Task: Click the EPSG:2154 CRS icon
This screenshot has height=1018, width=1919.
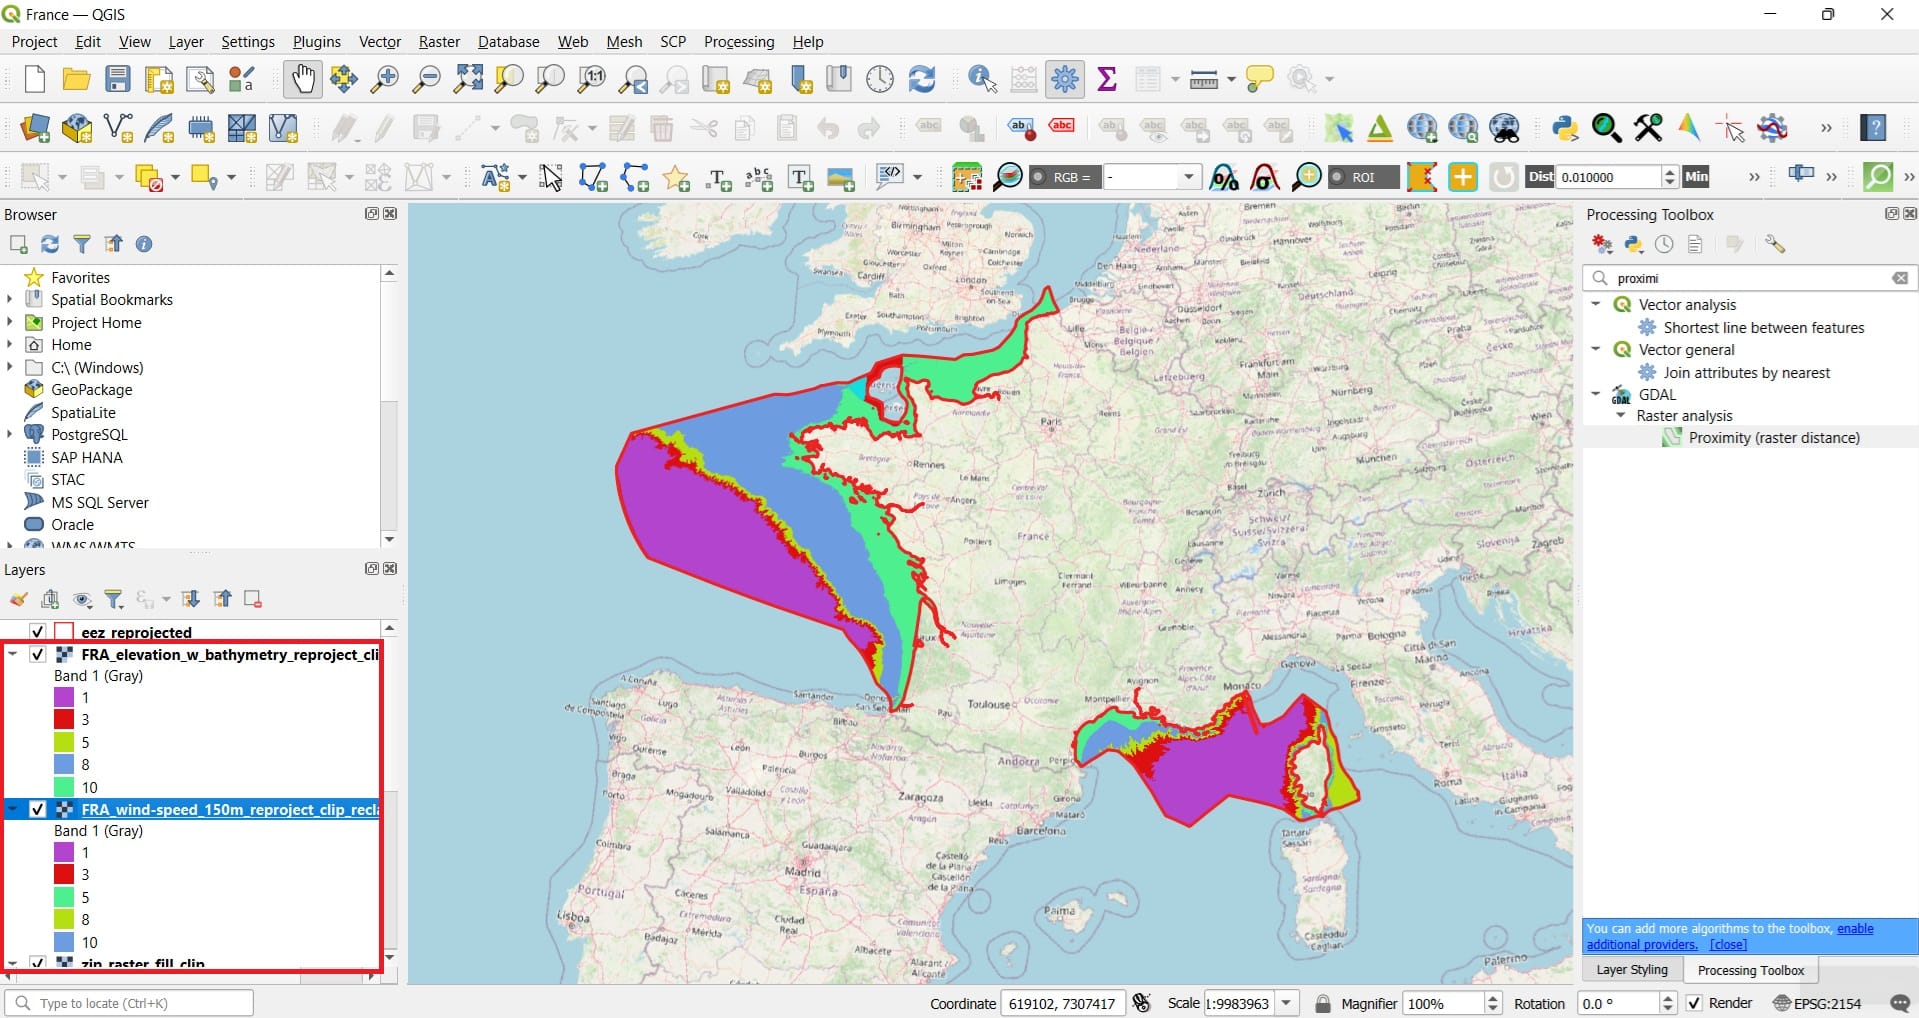Action: (x=1818, y=1003)
